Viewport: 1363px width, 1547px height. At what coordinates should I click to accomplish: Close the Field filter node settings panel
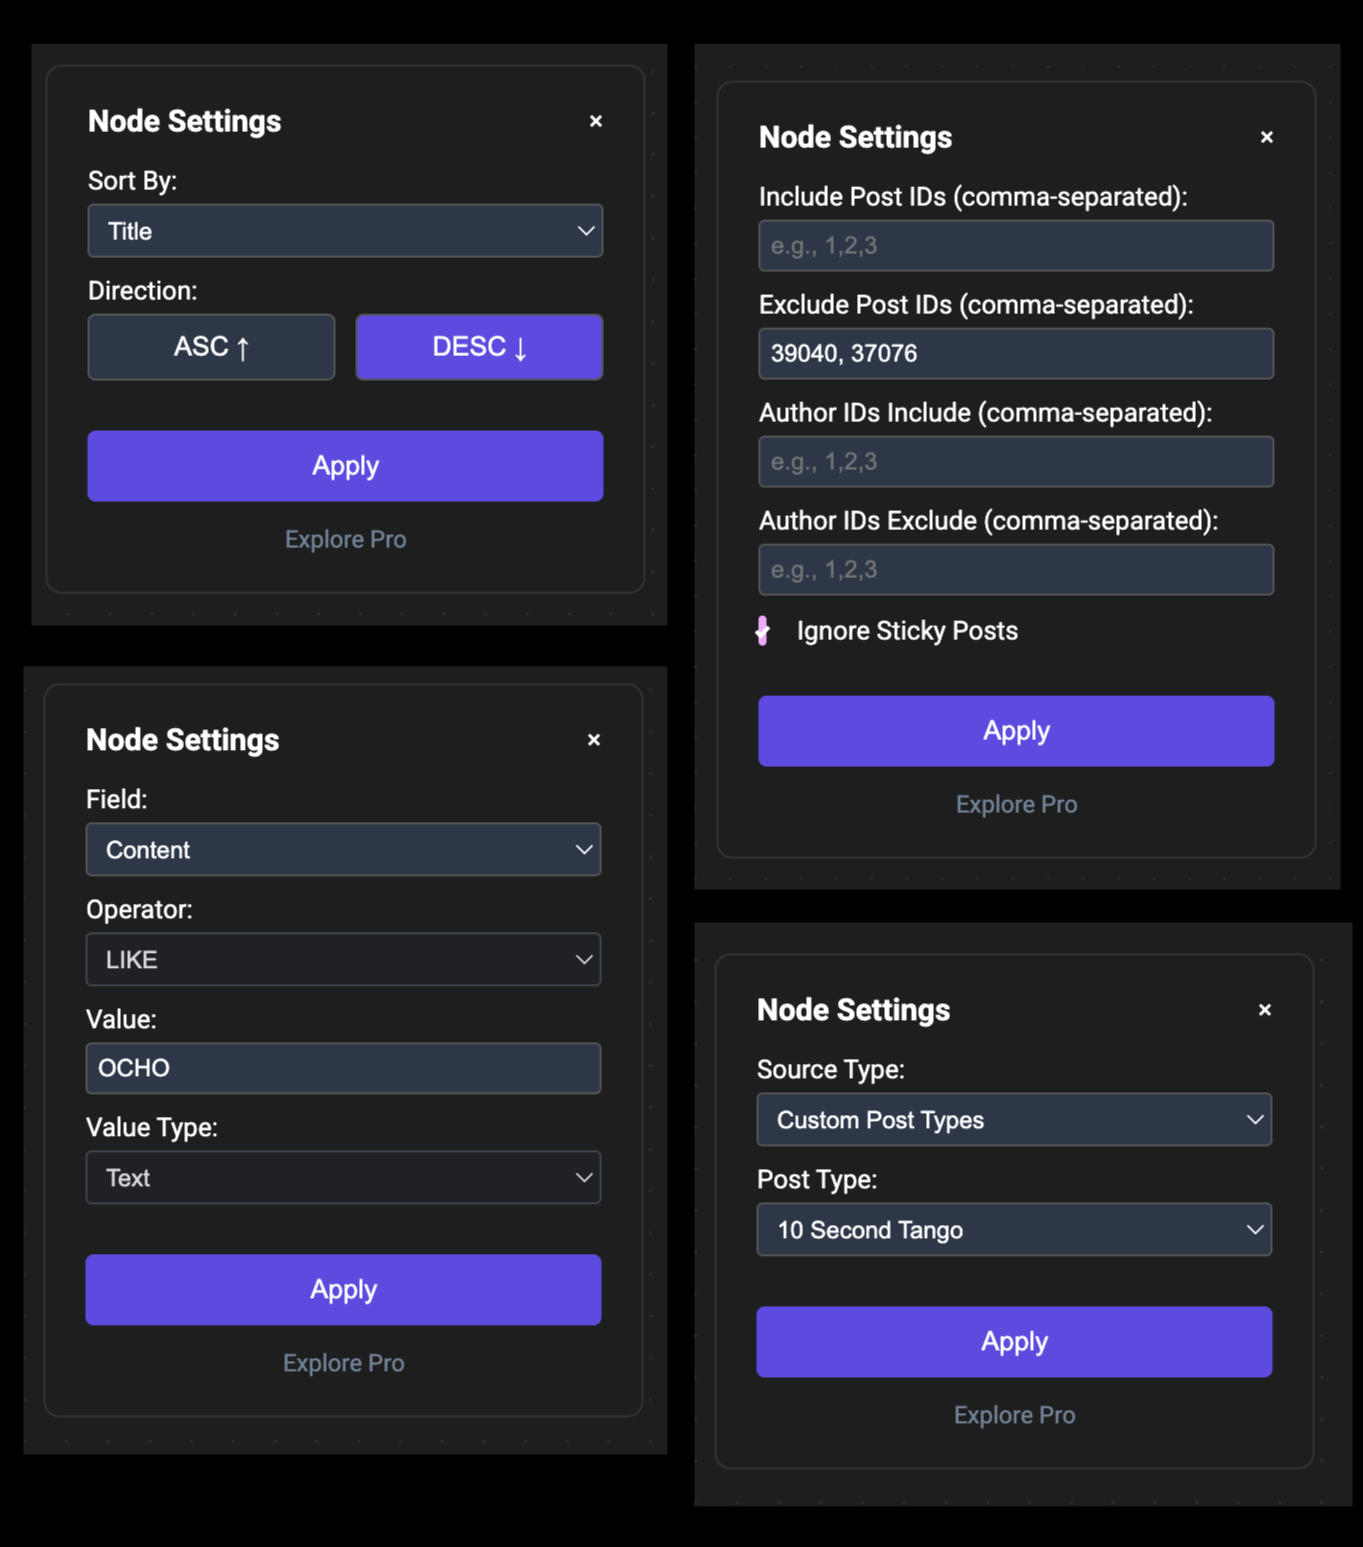[594, 740]
